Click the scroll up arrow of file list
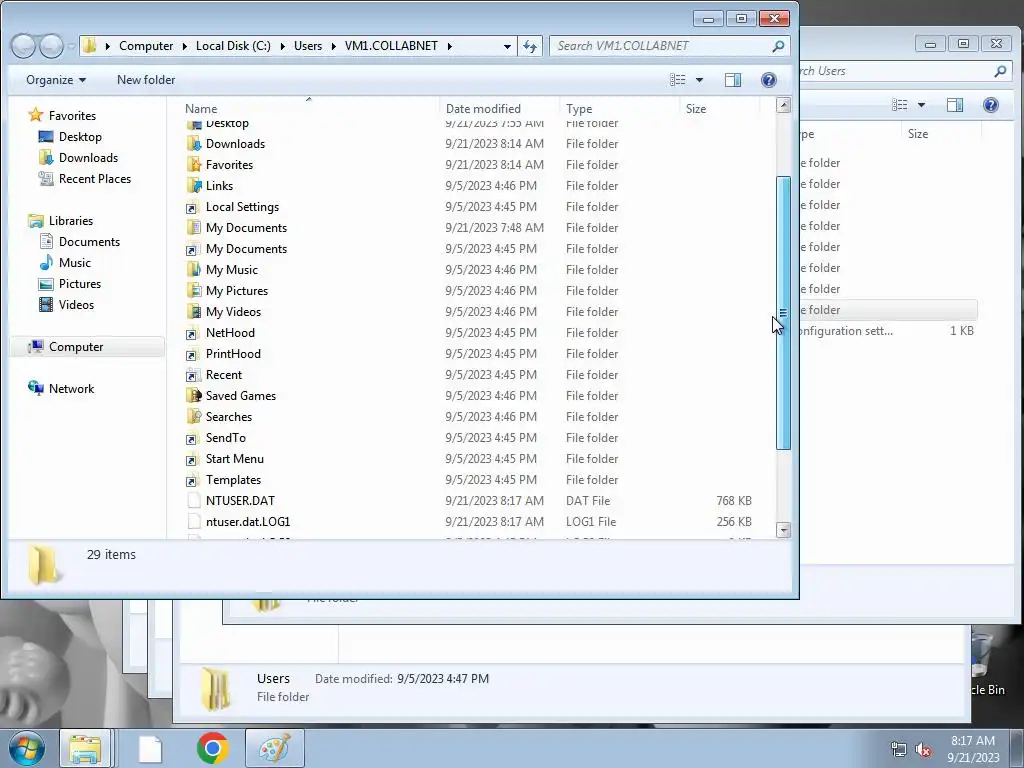The width and height of the screenshot is (1024, 768). click(x=783, y=105)
